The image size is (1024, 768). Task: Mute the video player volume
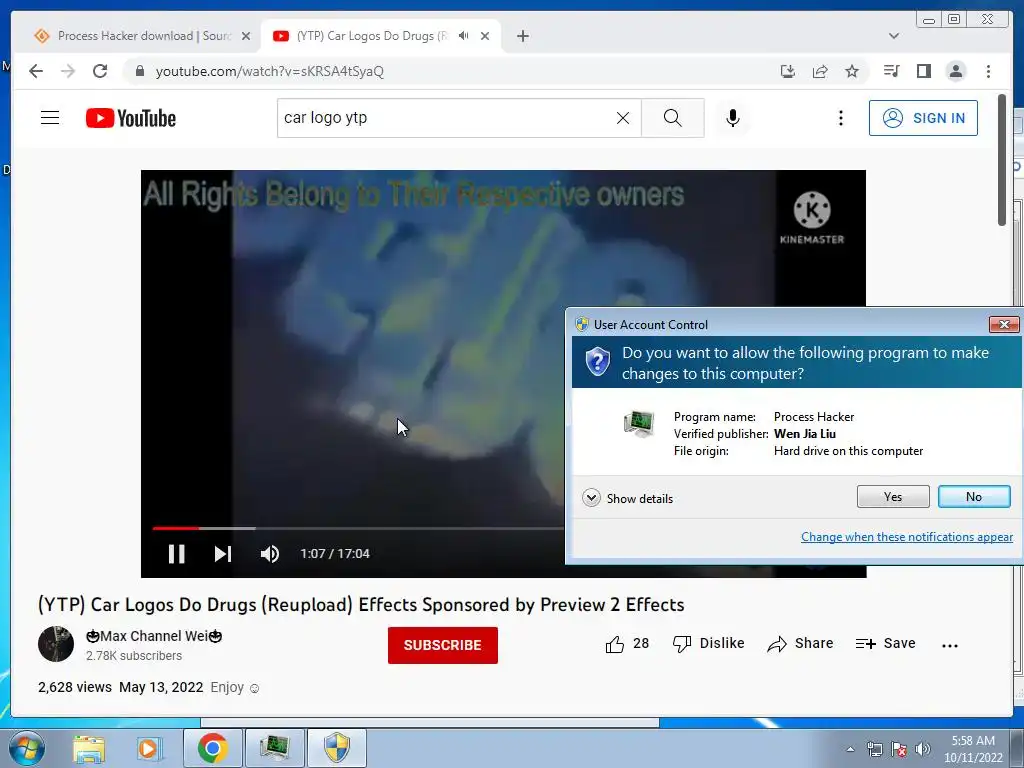[x=269, y=554]
